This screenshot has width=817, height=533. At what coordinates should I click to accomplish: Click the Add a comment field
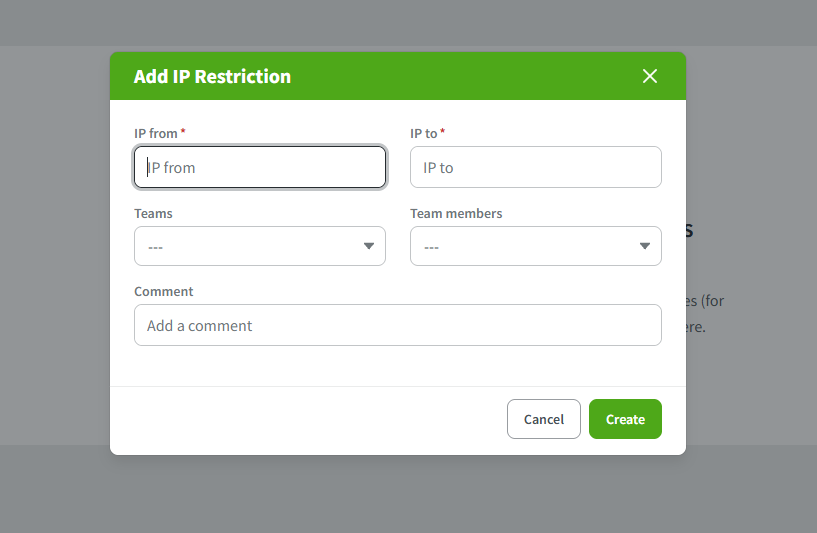[398, 326]
